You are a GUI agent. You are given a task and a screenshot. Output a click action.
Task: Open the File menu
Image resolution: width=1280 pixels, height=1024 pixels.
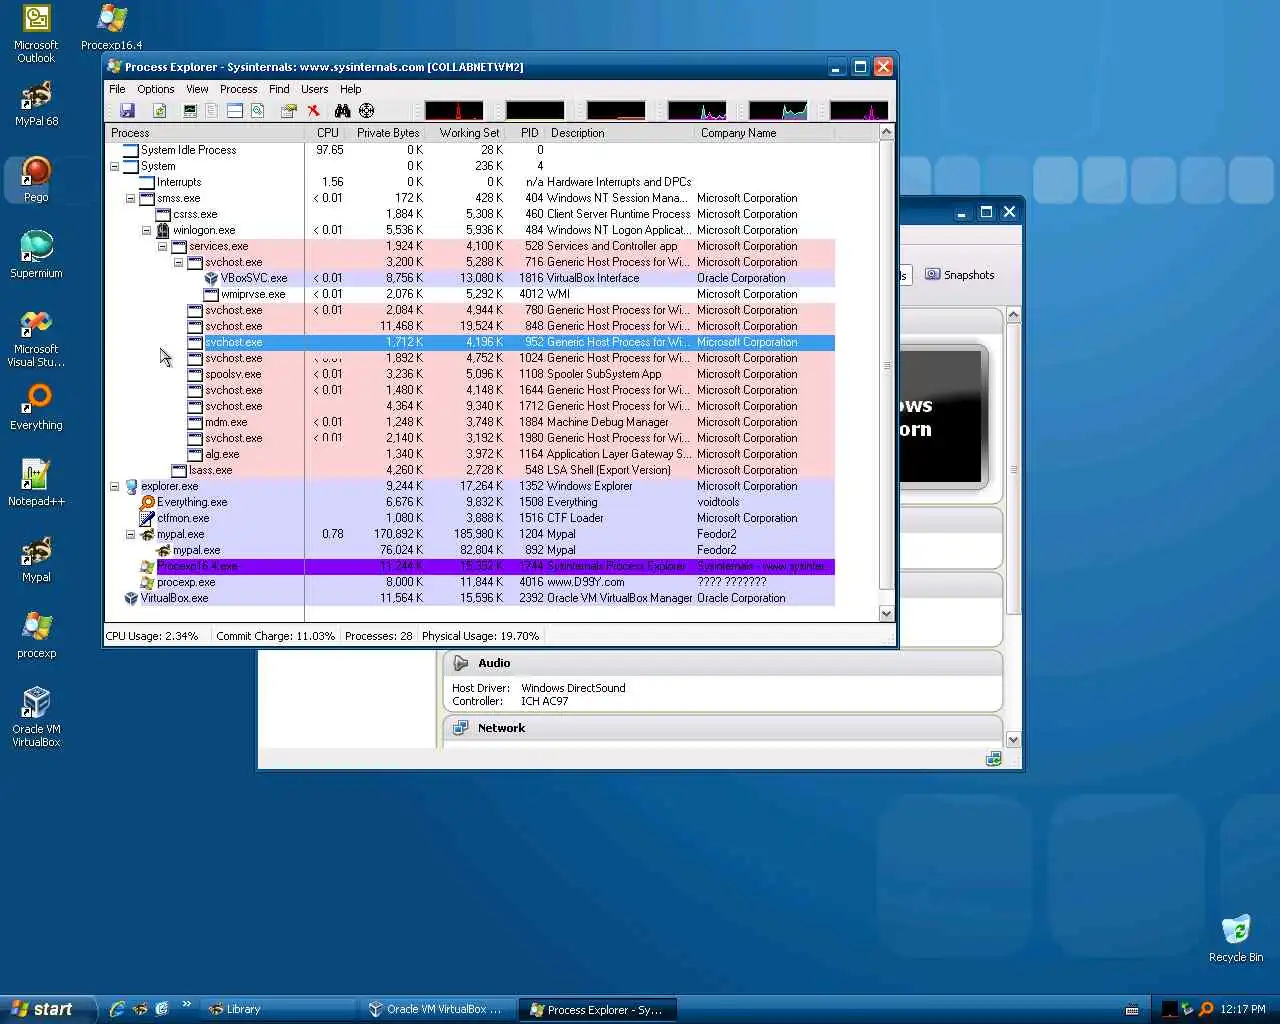coord(117,89)
